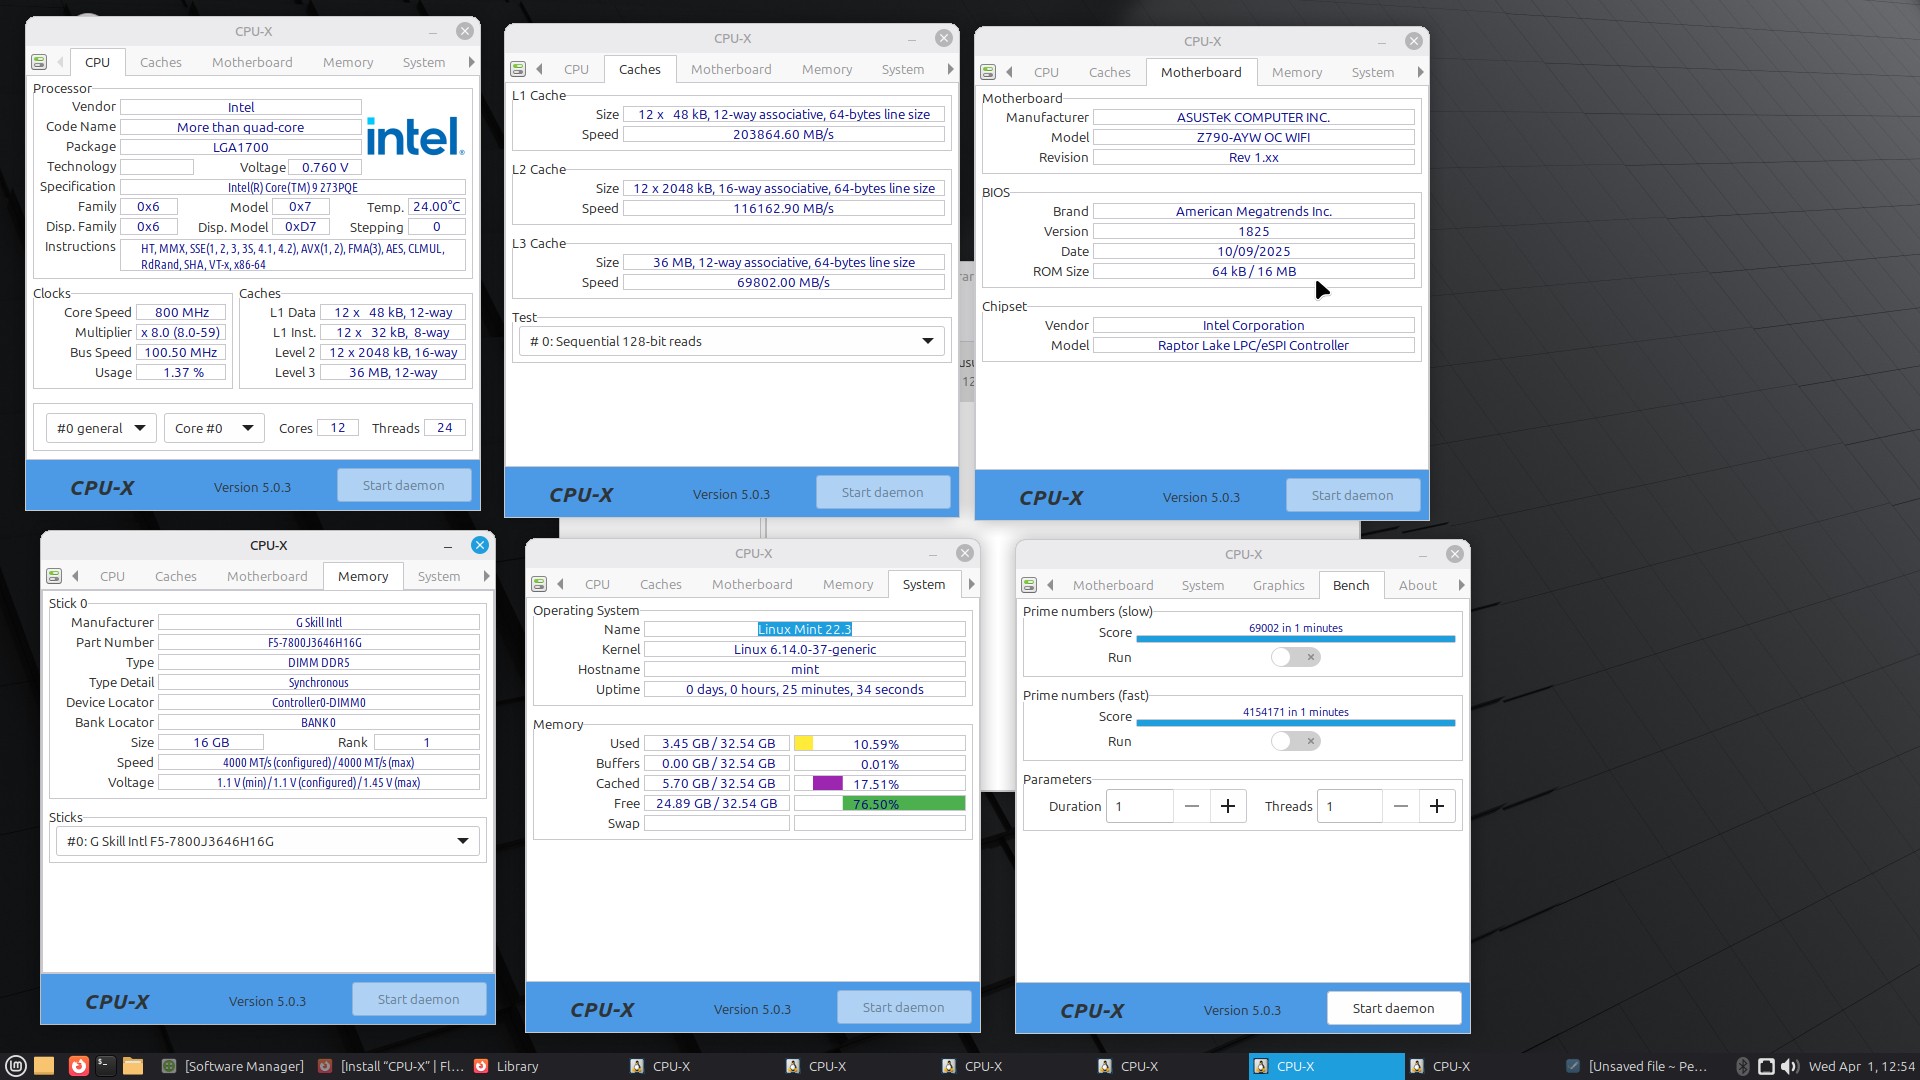Expand the #0 general cache type dropdown
Image resolution: width=1920 pixels, height=1080 pixels.
100,428
